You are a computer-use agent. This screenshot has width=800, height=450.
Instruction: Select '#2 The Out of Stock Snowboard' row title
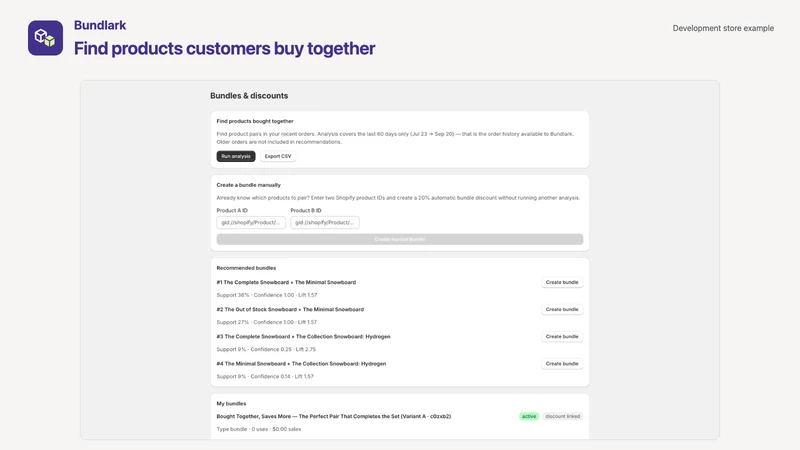[290, 309]
